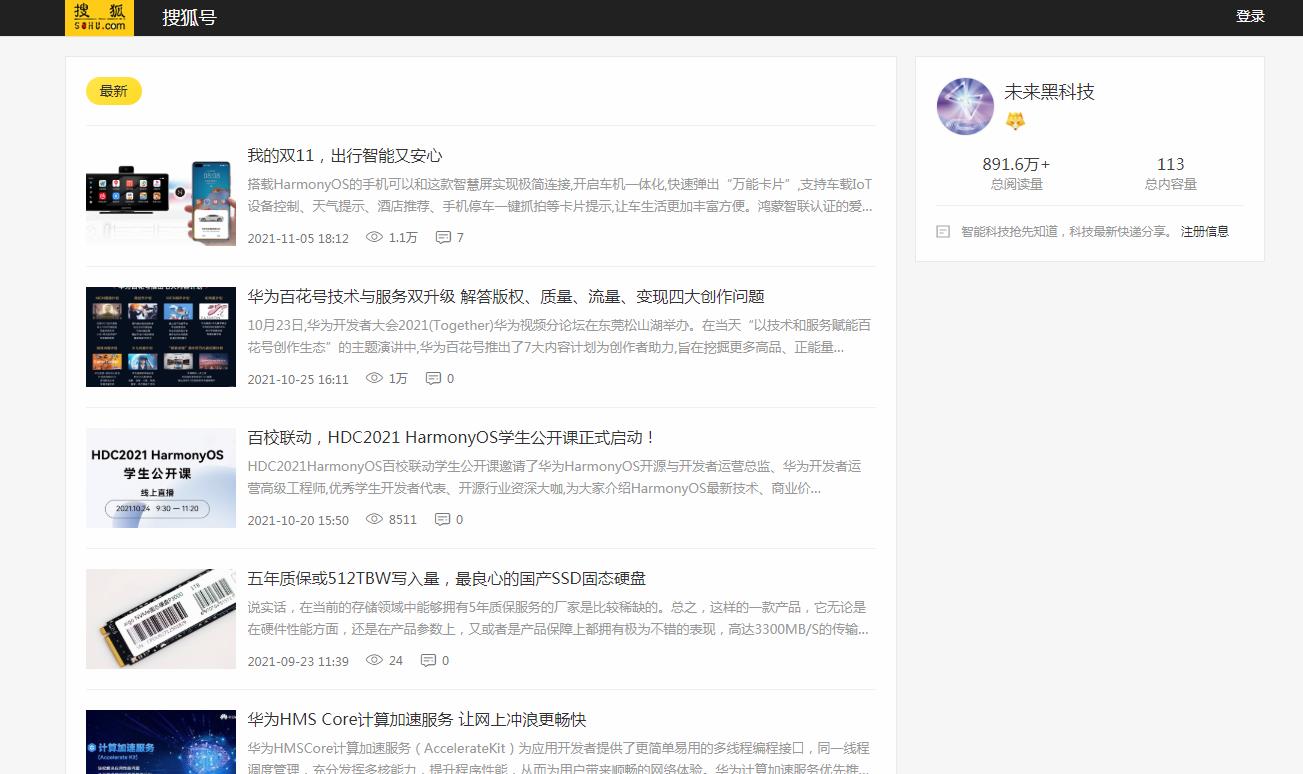This screenshot has height=774, width=1303.
Task: Click 登录 to log in
Action: click(1250, 16)
